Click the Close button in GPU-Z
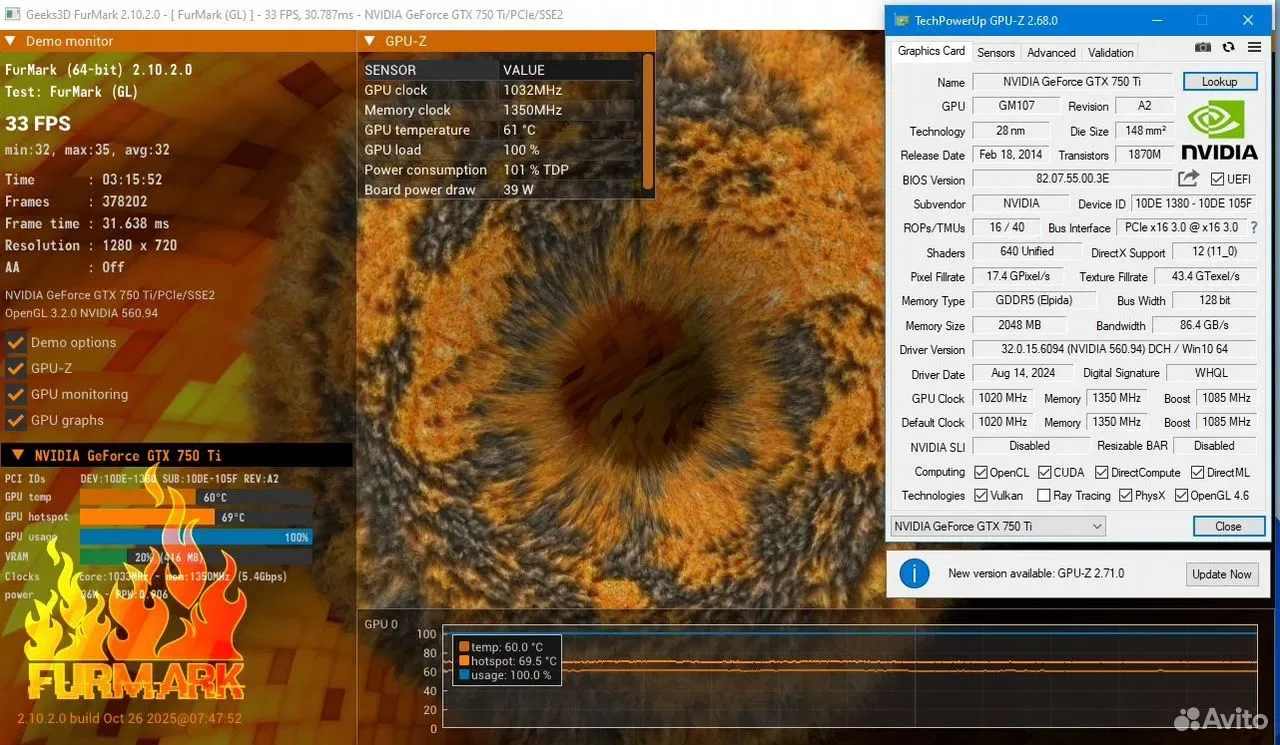 pos(1228,526)
